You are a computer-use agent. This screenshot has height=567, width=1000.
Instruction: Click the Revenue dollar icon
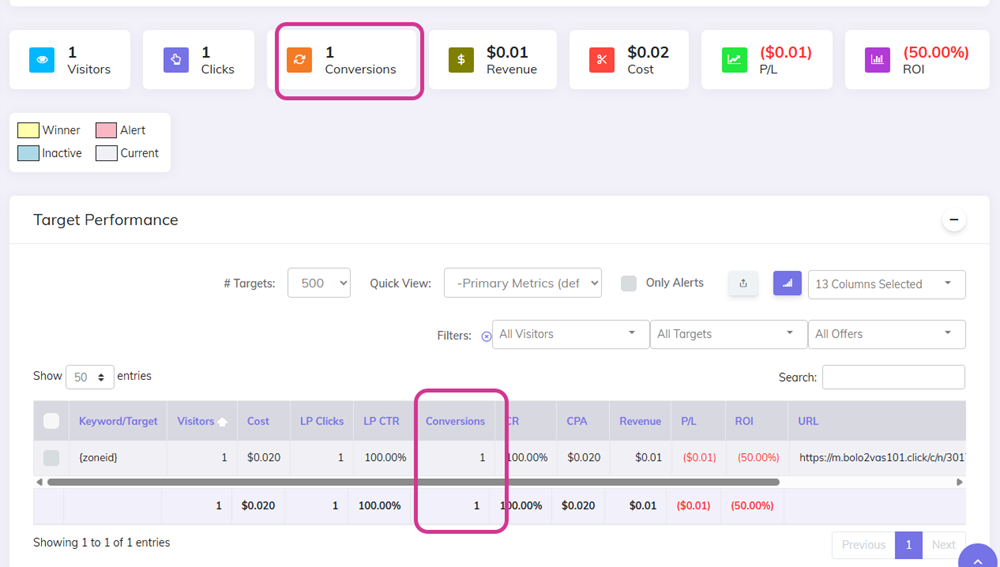(x=461, y=60)
